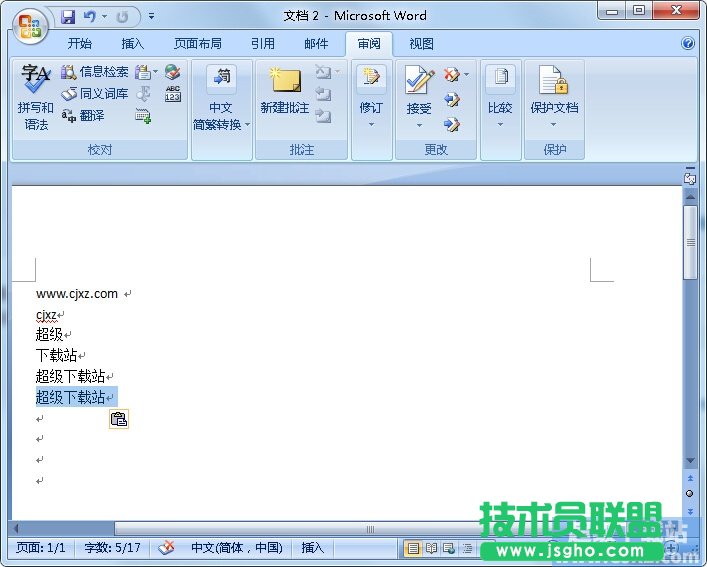Open the Thesaurus (同义词库)
Image resolution: width=707 pixels, height=567 pixels.
pos(95,94)
